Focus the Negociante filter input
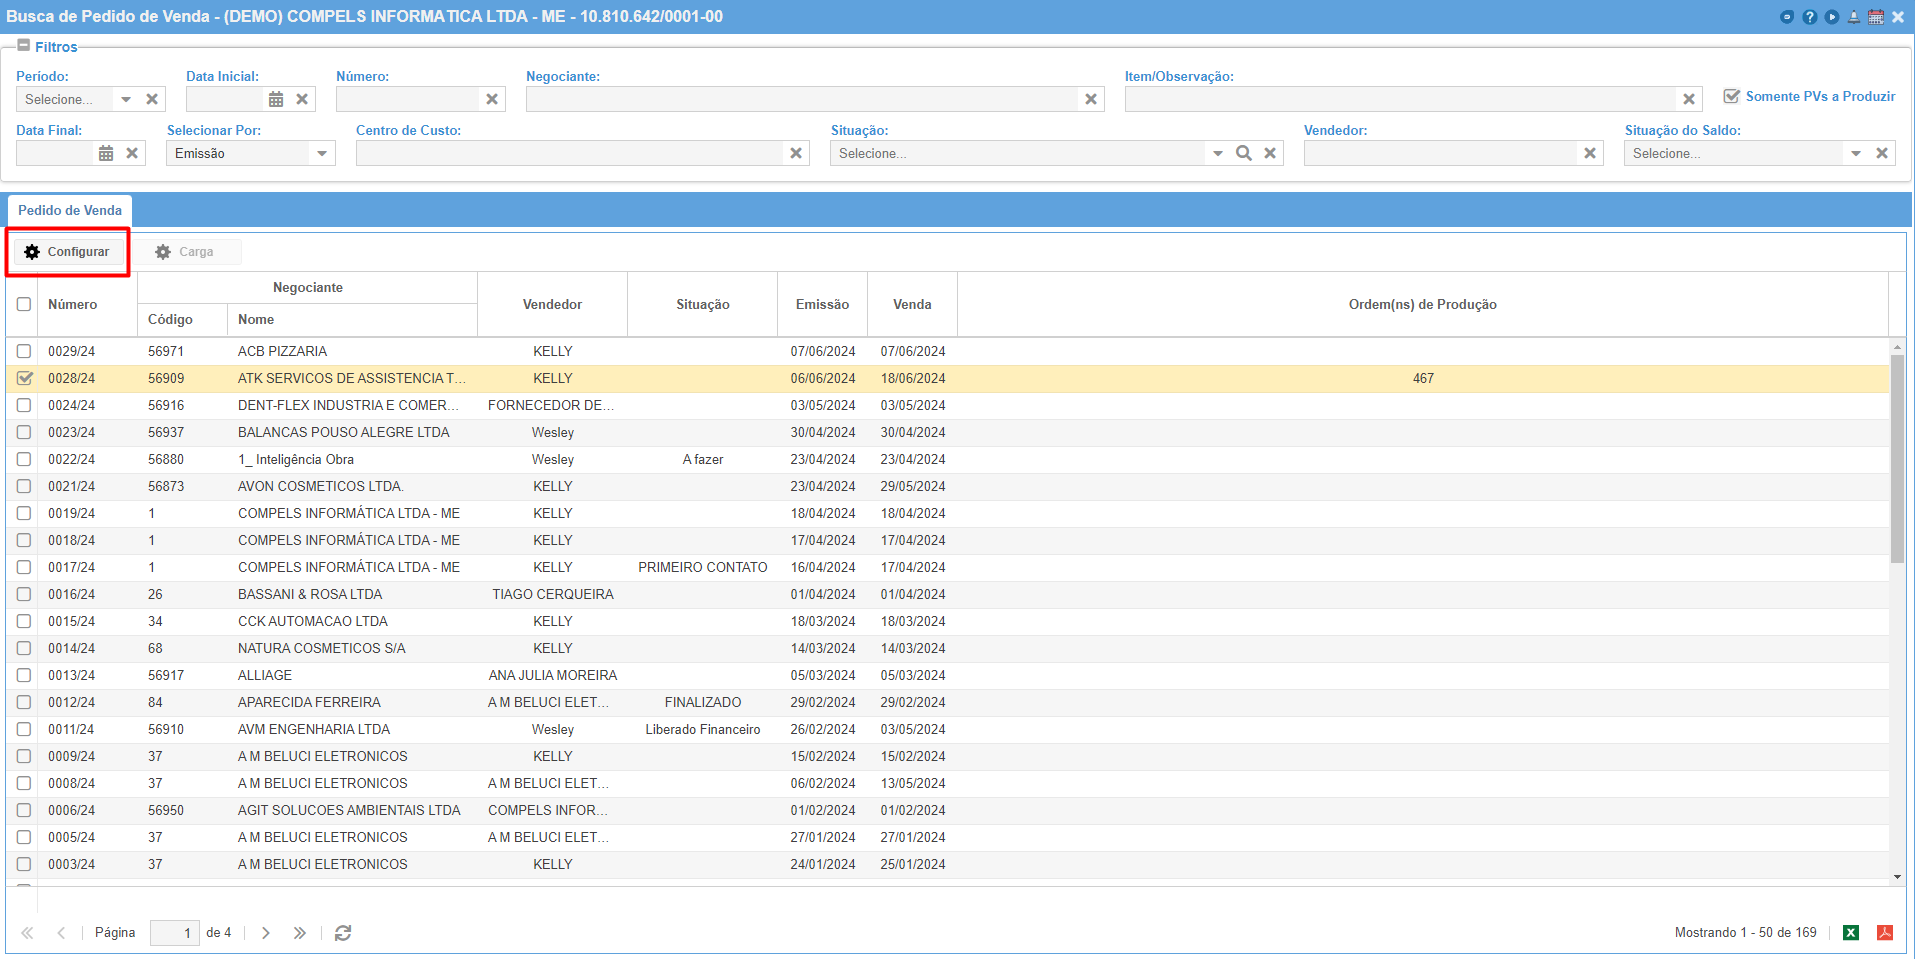1915x959 pixels. point(803,99)
